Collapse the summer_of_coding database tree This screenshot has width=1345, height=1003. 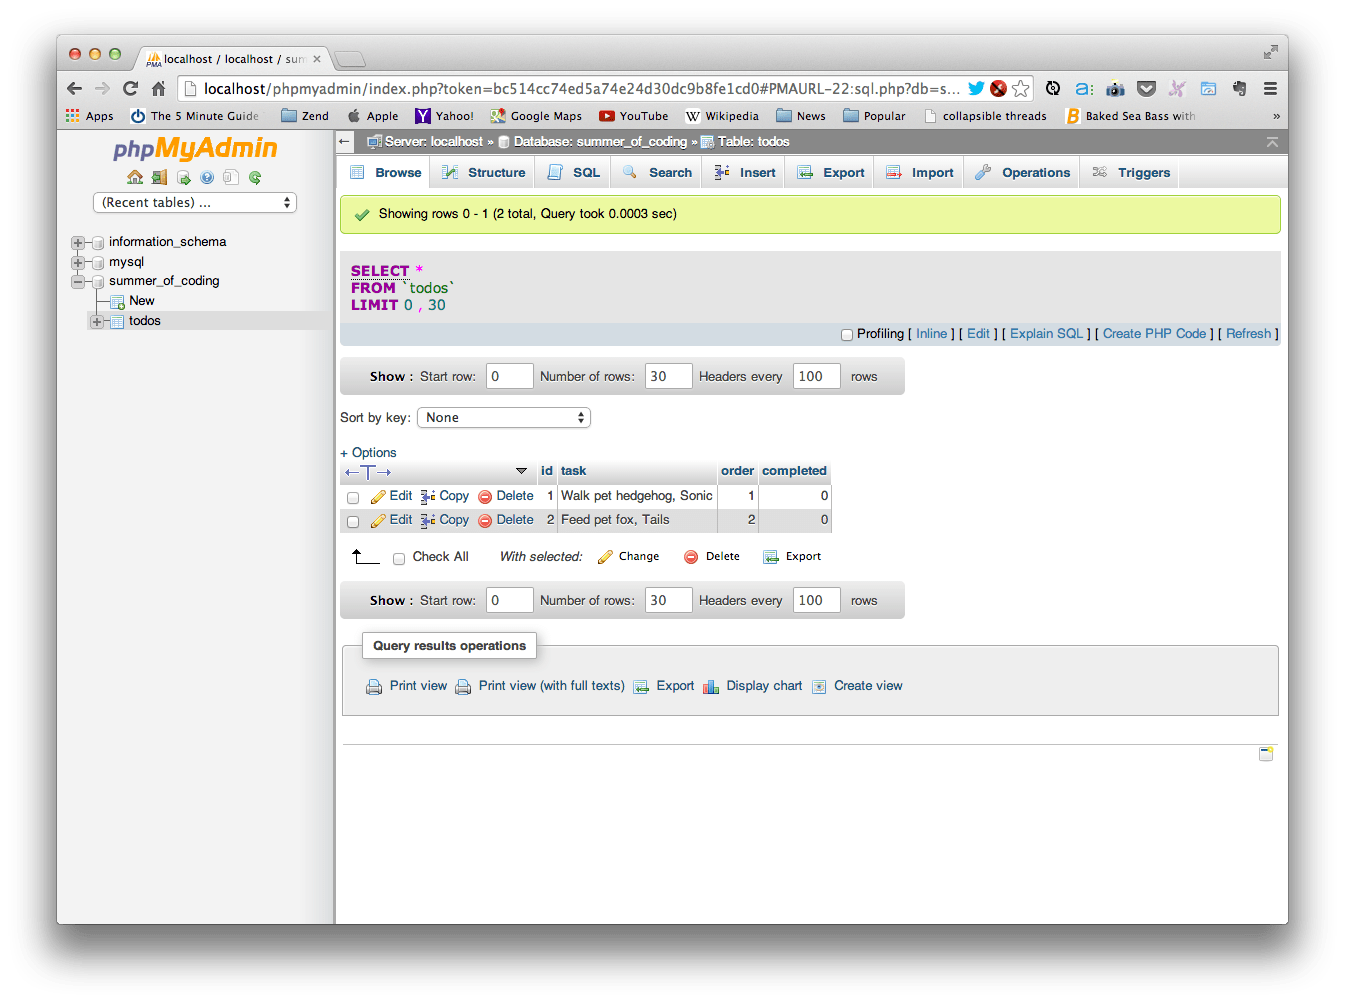pos(77,281)
